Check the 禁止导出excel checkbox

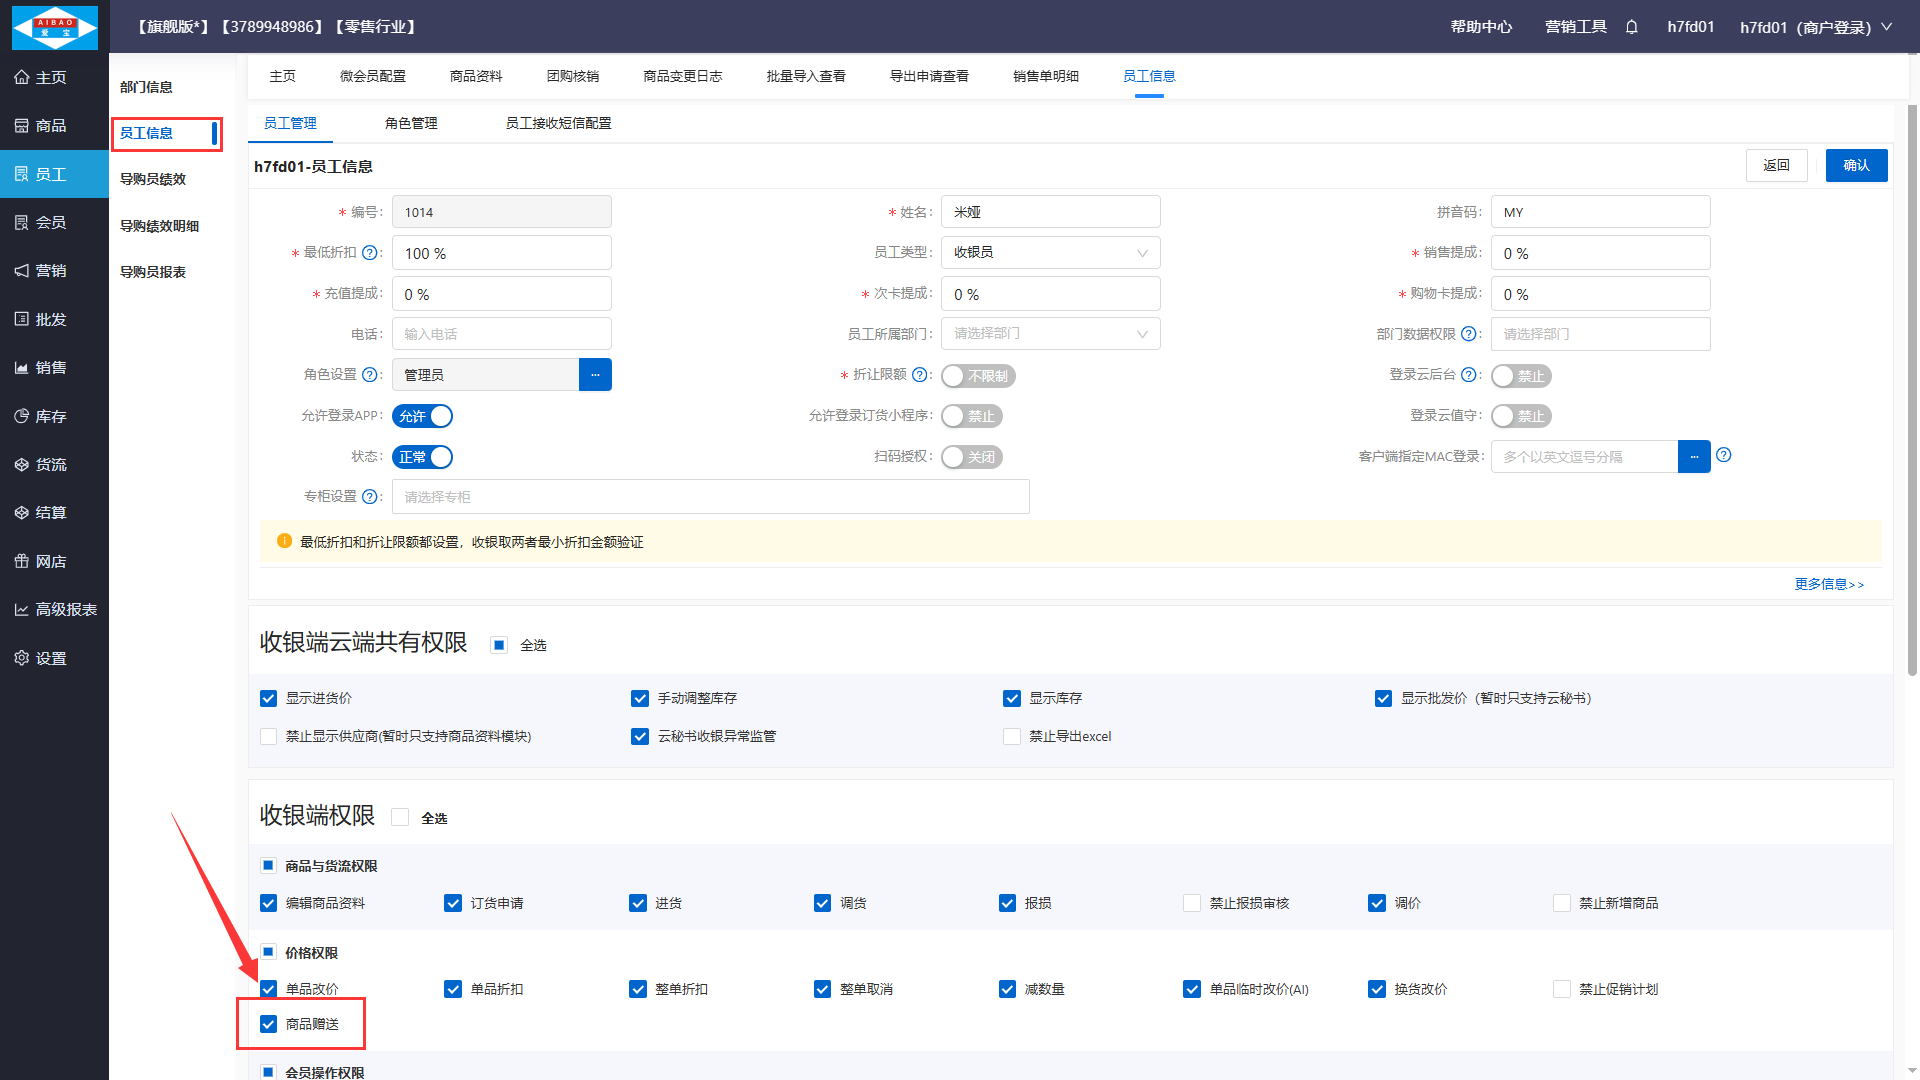(x=1012, y=737)
